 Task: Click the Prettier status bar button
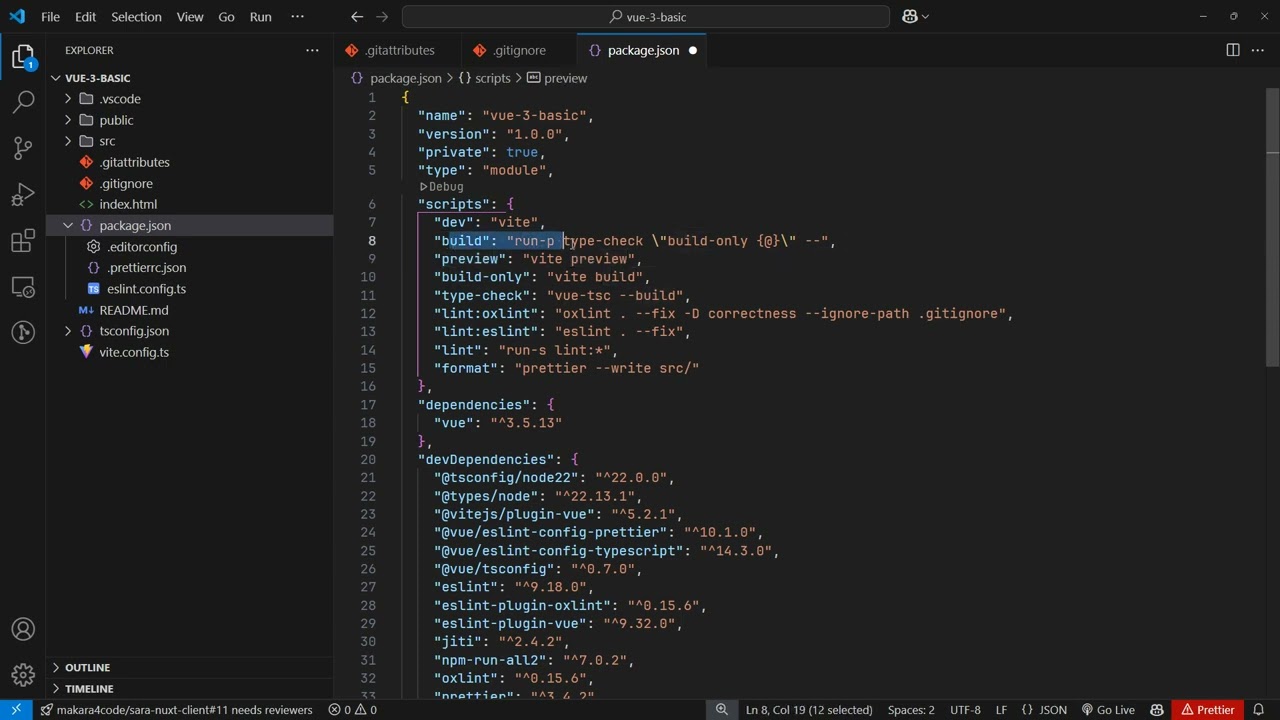1208,710
